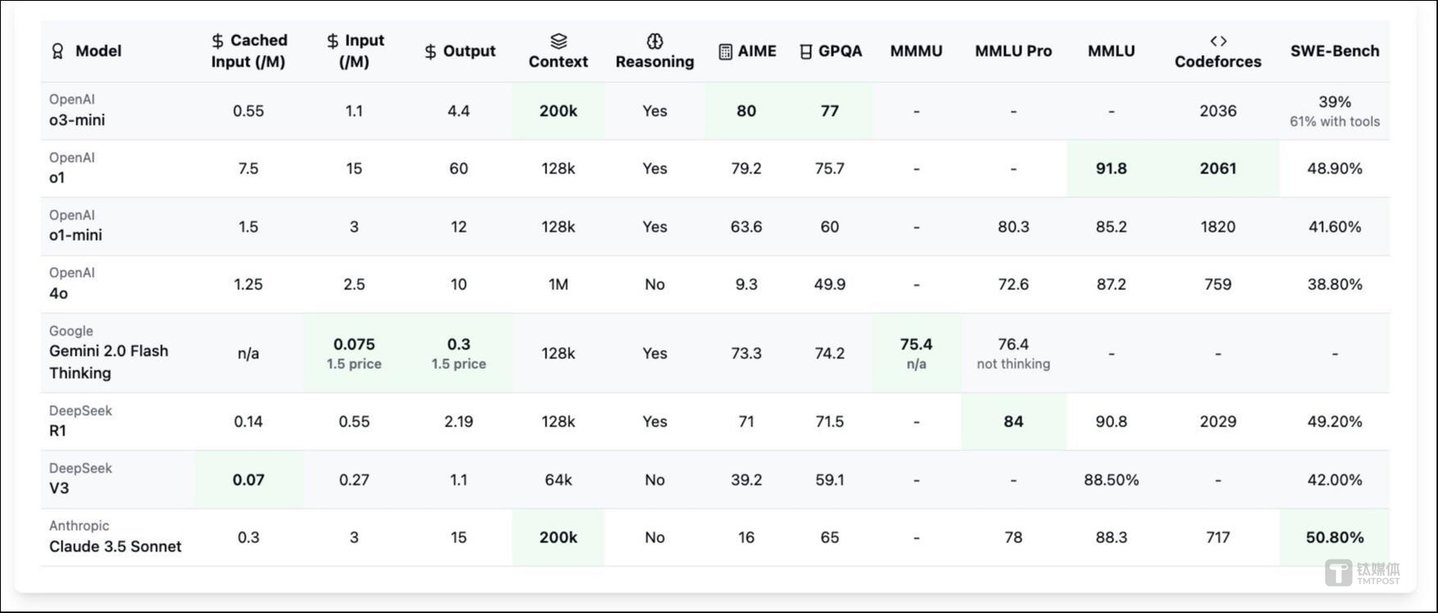This screenshot has width=1438, height=613.
Task: Click the Context layers icon
Action: (558, 41)
